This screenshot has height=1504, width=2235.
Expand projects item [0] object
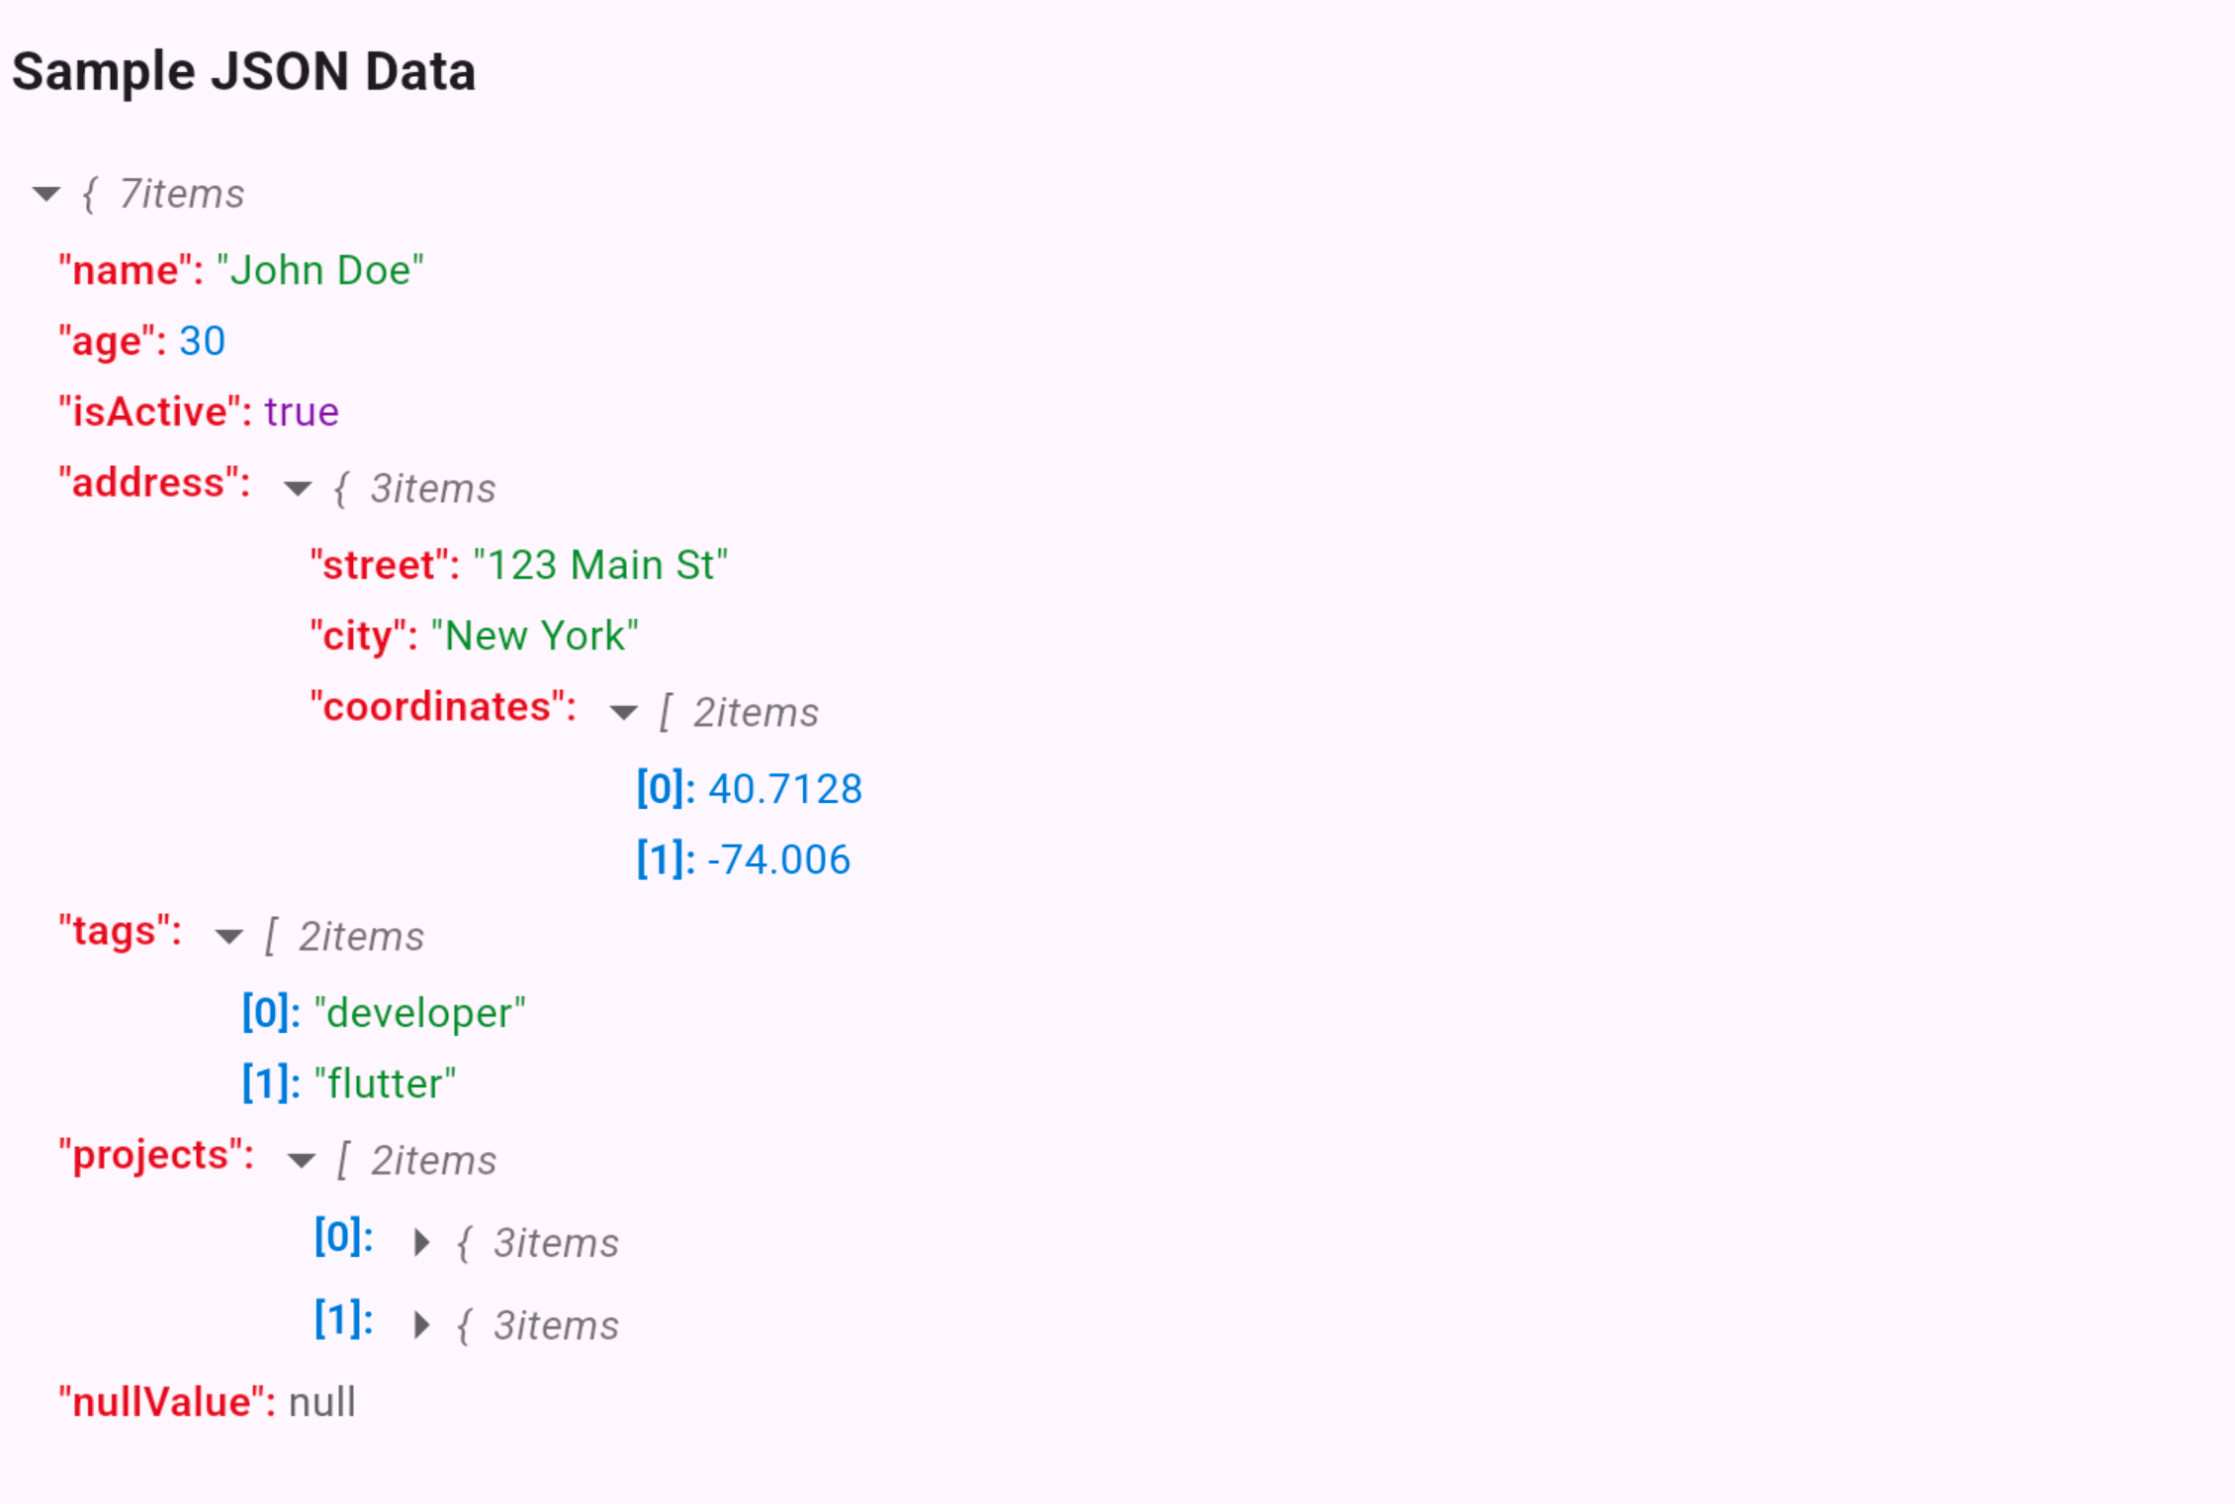(422, 1243)
